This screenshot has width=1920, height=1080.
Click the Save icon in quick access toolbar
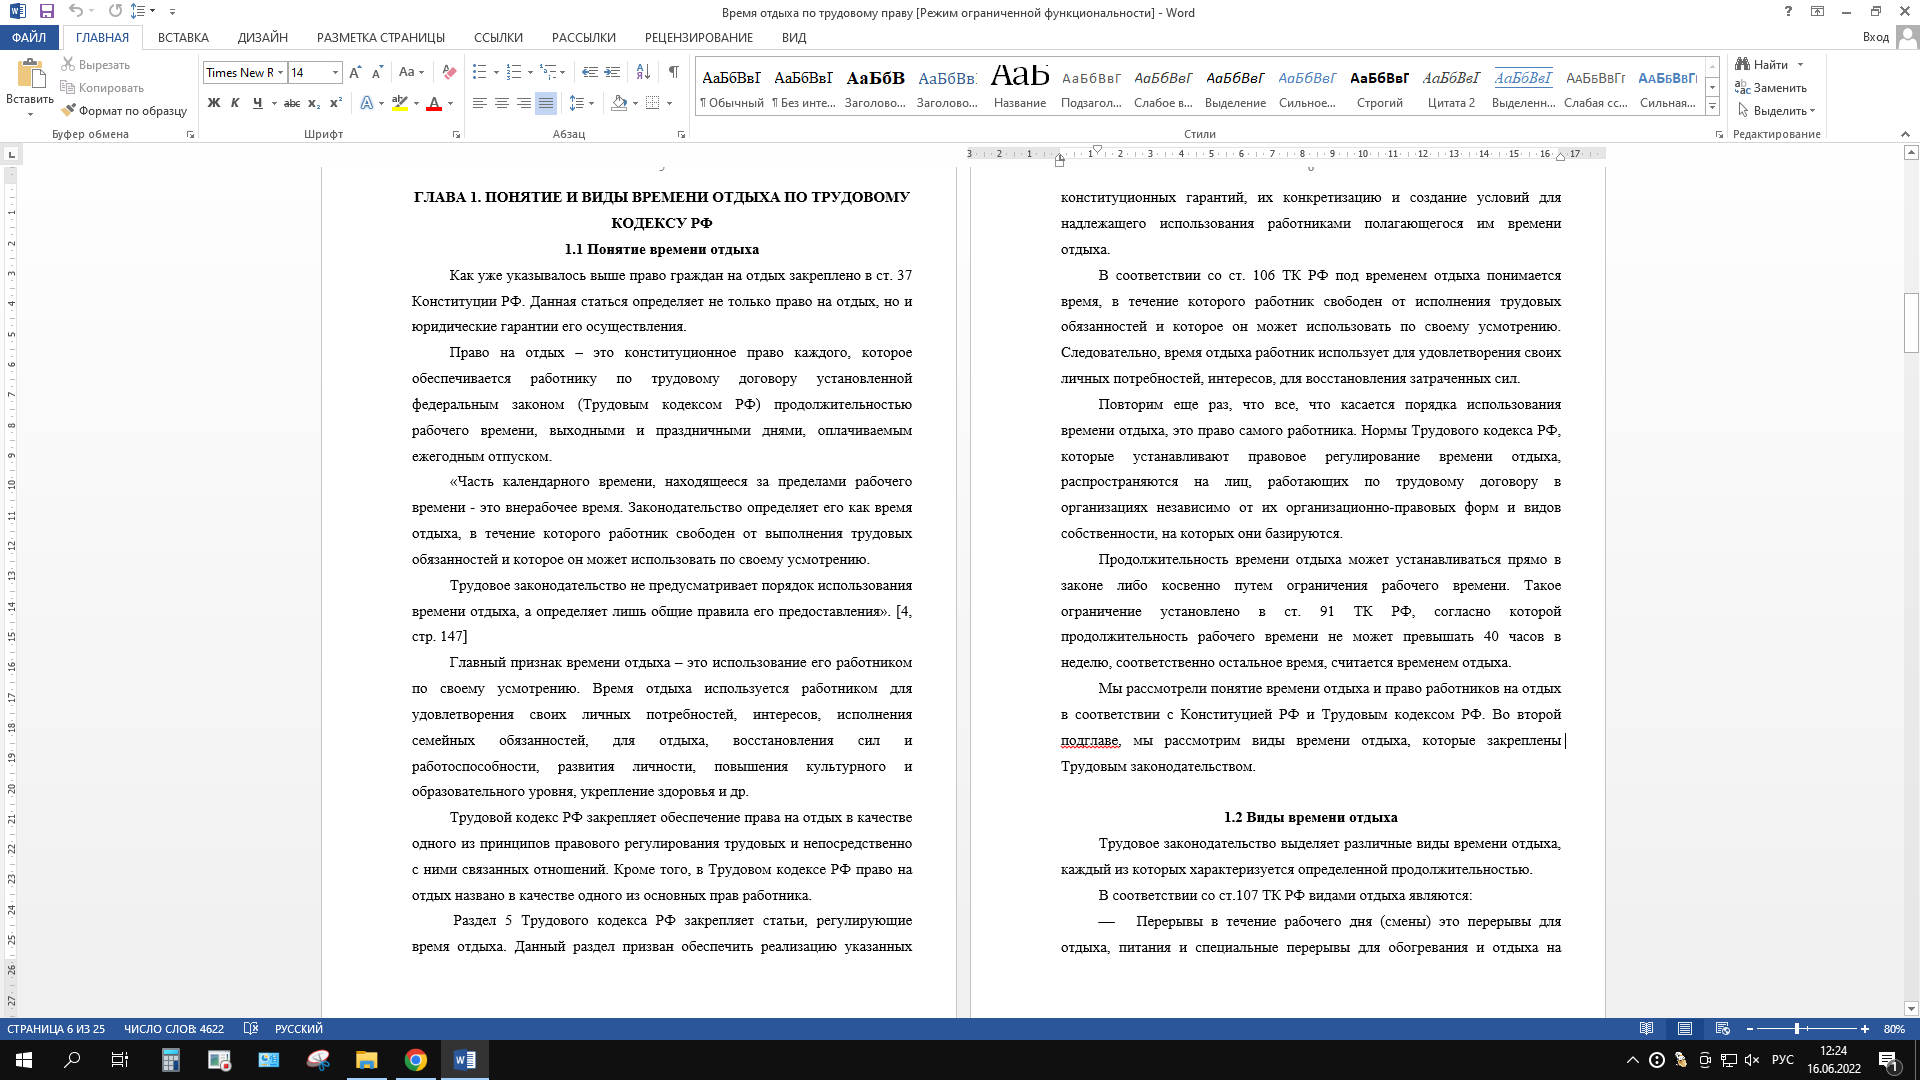(46, 12)
